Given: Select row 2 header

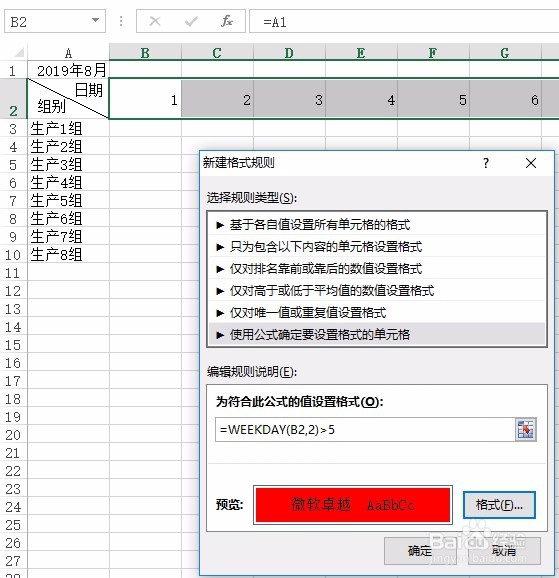Looking at the screenshot, I should coord(13,98).
